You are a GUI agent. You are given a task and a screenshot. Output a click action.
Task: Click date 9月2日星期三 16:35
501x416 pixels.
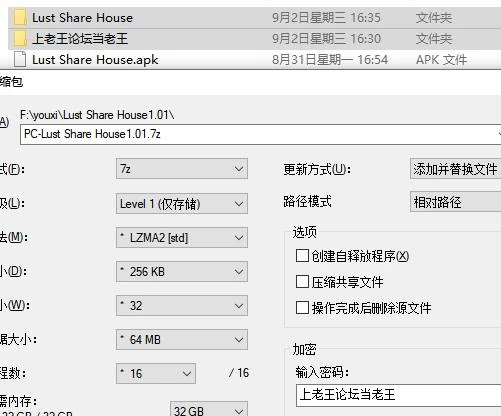[x=326, y=18]
